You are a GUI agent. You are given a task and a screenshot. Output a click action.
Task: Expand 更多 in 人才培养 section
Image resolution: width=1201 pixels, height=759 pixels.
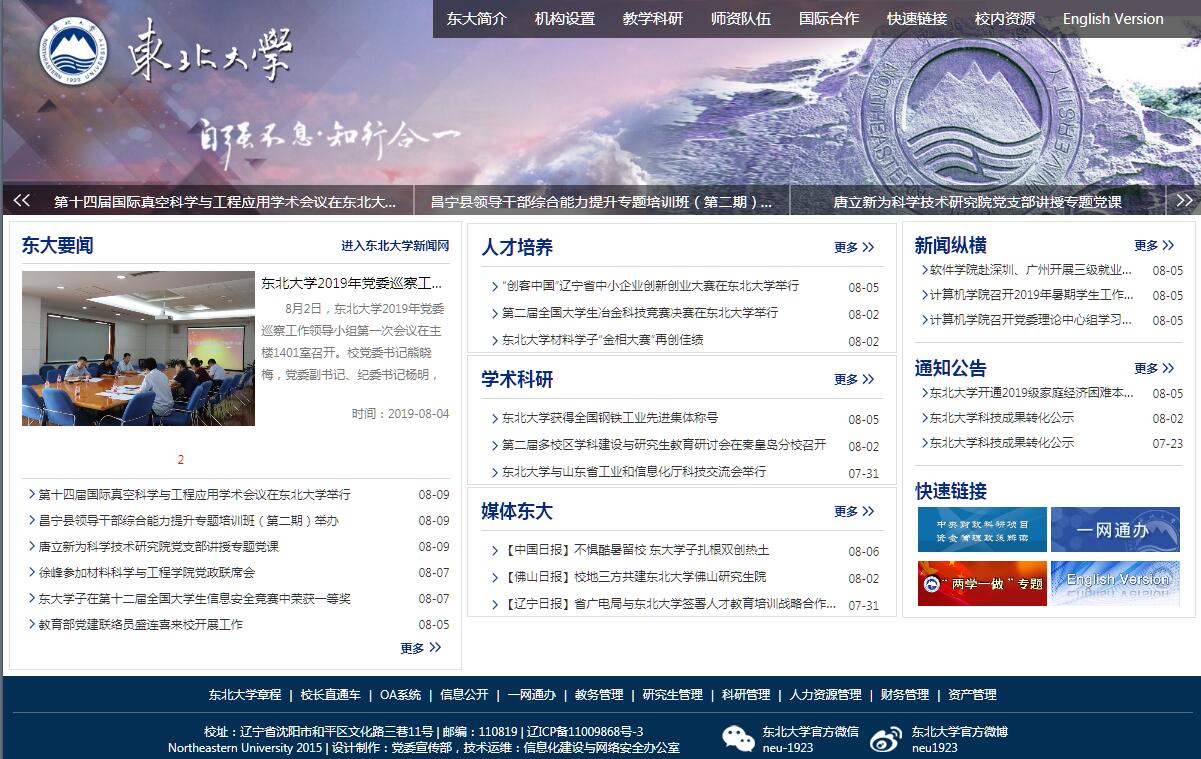pyautogui.click(x=854, y=247)
